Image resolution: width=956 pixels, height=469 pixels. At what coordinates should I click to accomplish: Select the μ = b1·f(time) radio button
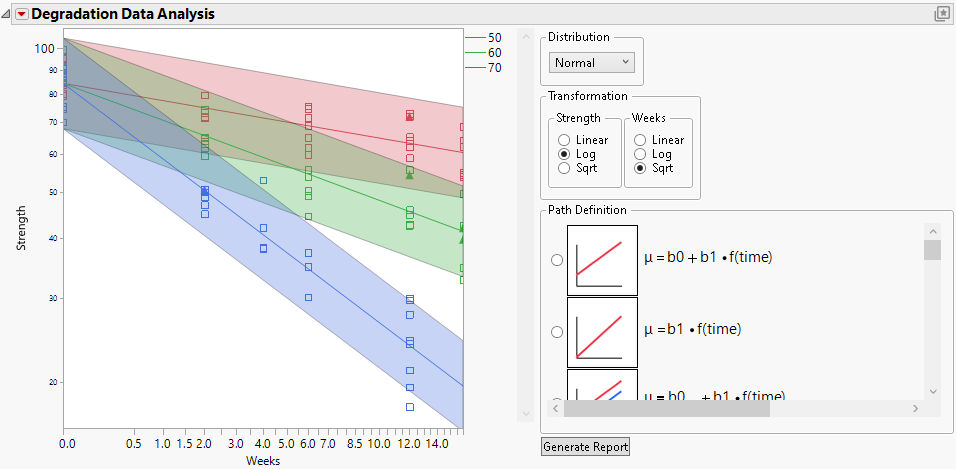point(557,331)
